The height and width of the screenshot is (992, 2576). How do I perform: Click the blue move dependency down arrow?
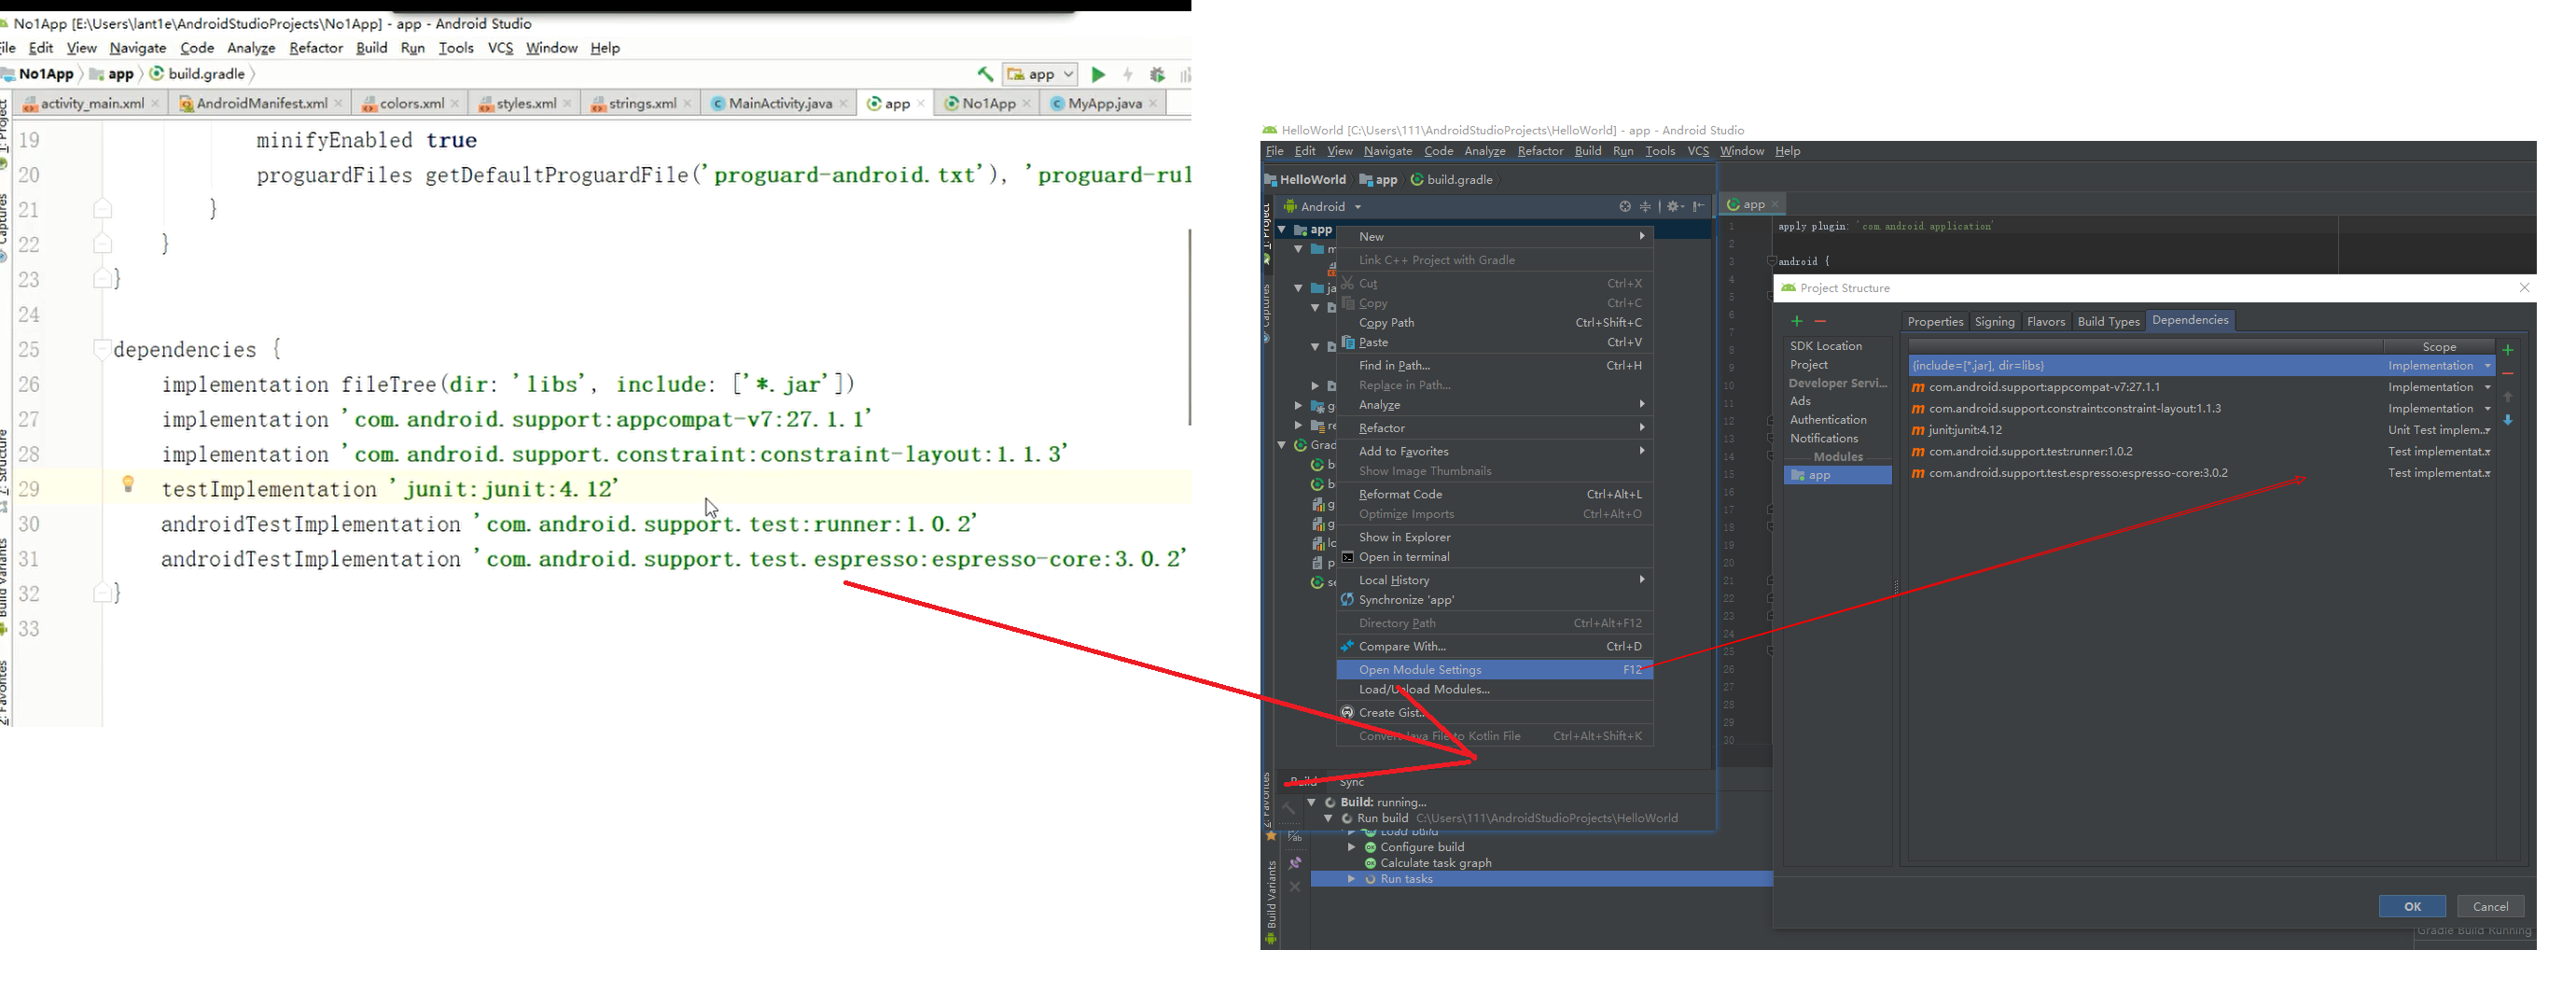click(2508, 420)
